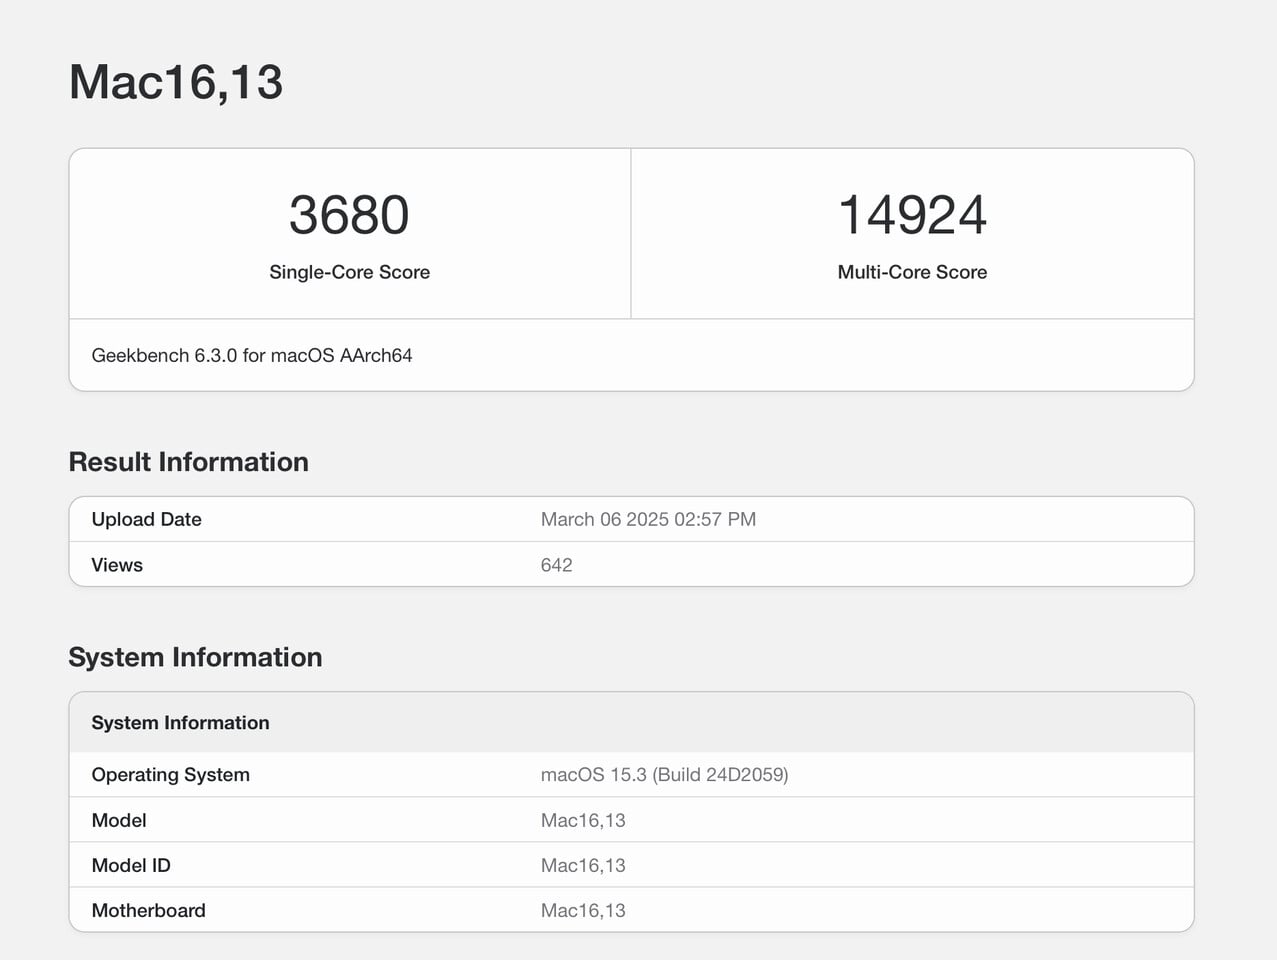The height and width of the screenshot is (960, 1277).
Task: Open the System Information section heading
Action: pyautogui.click(x=194, y=657)
